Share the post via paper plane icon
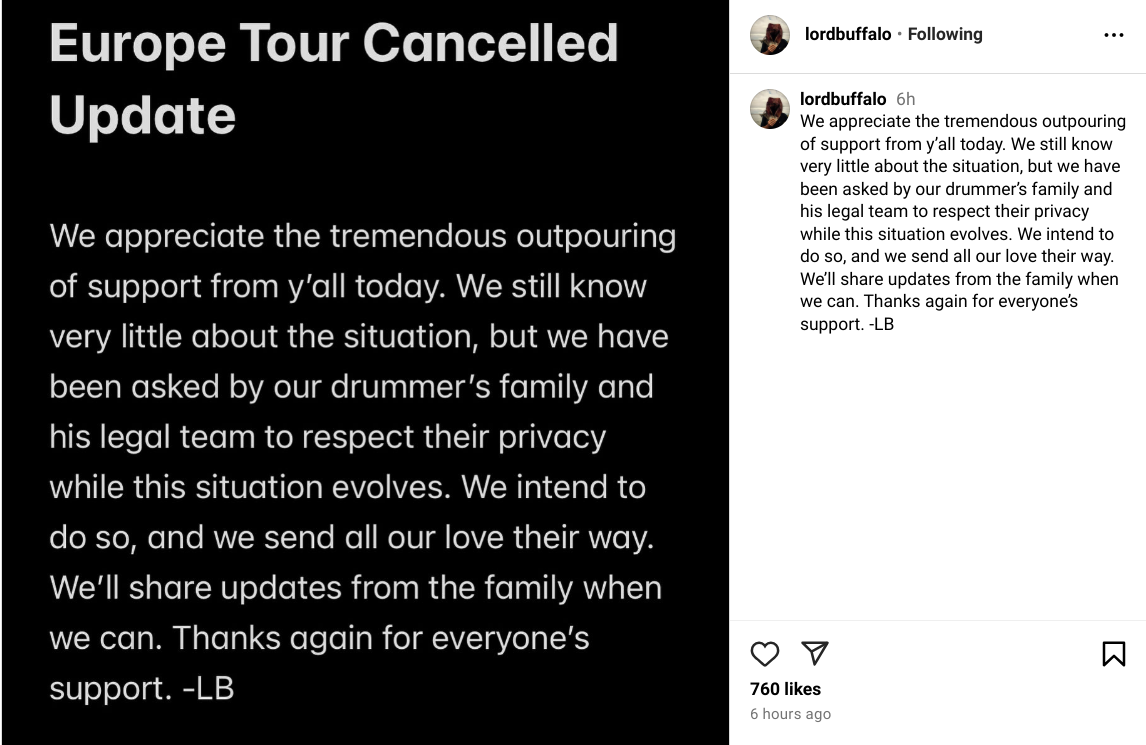Viewport: 1146px width, 745px height. [815, 653]
